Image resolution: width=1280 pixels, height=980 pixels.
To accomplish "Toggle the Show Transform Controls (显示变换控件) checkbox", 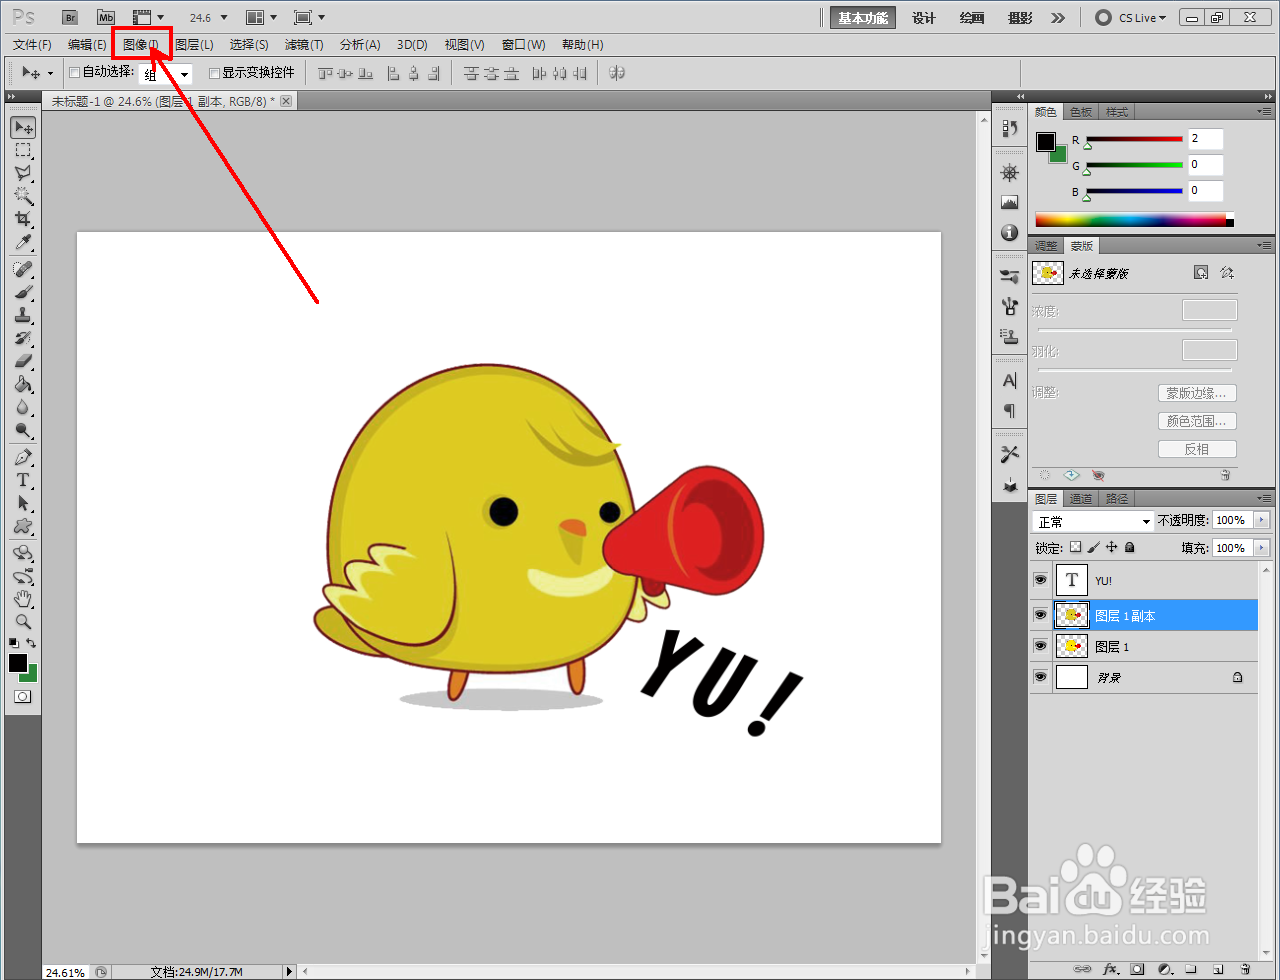I will [x=214, y=72].
